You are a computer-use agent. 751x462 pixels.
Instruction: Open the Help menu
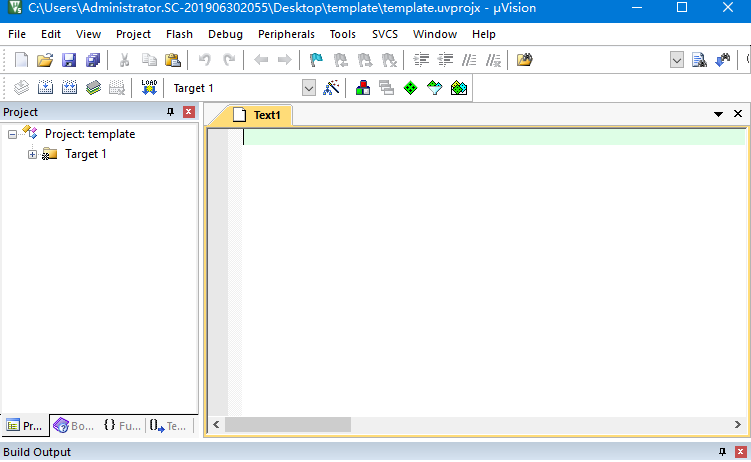[x=483, y=34]
